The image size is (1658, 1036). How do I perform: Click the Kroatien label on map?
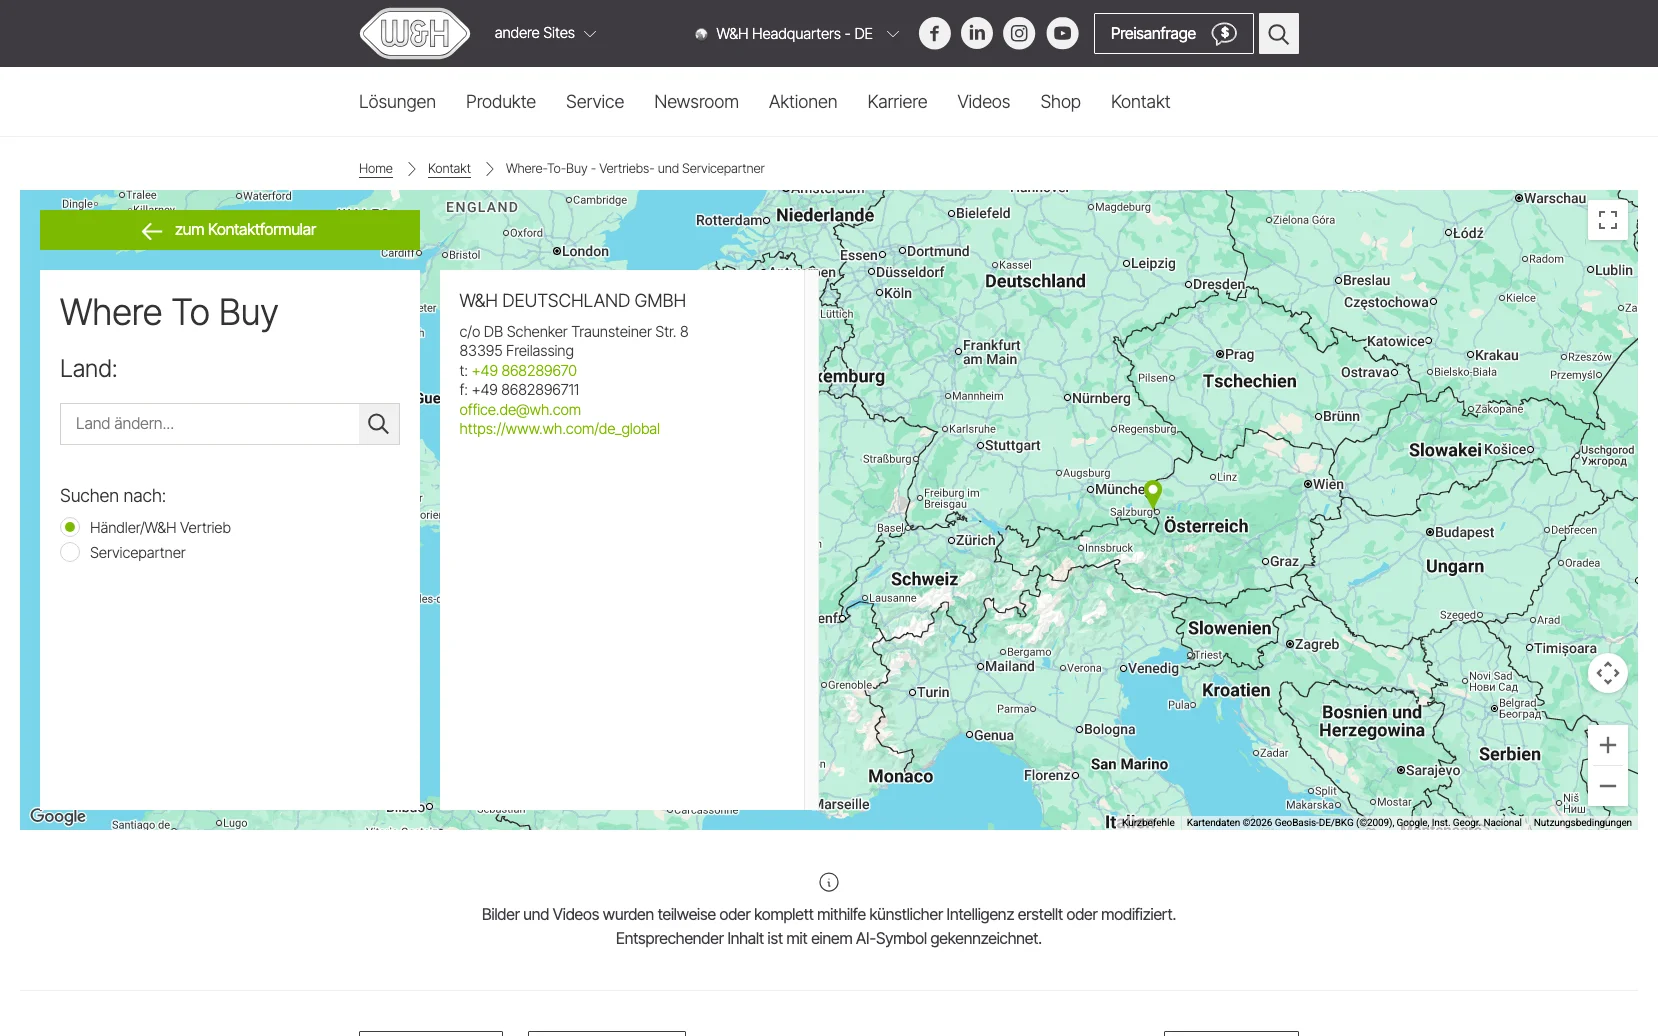click(1236, 690)
